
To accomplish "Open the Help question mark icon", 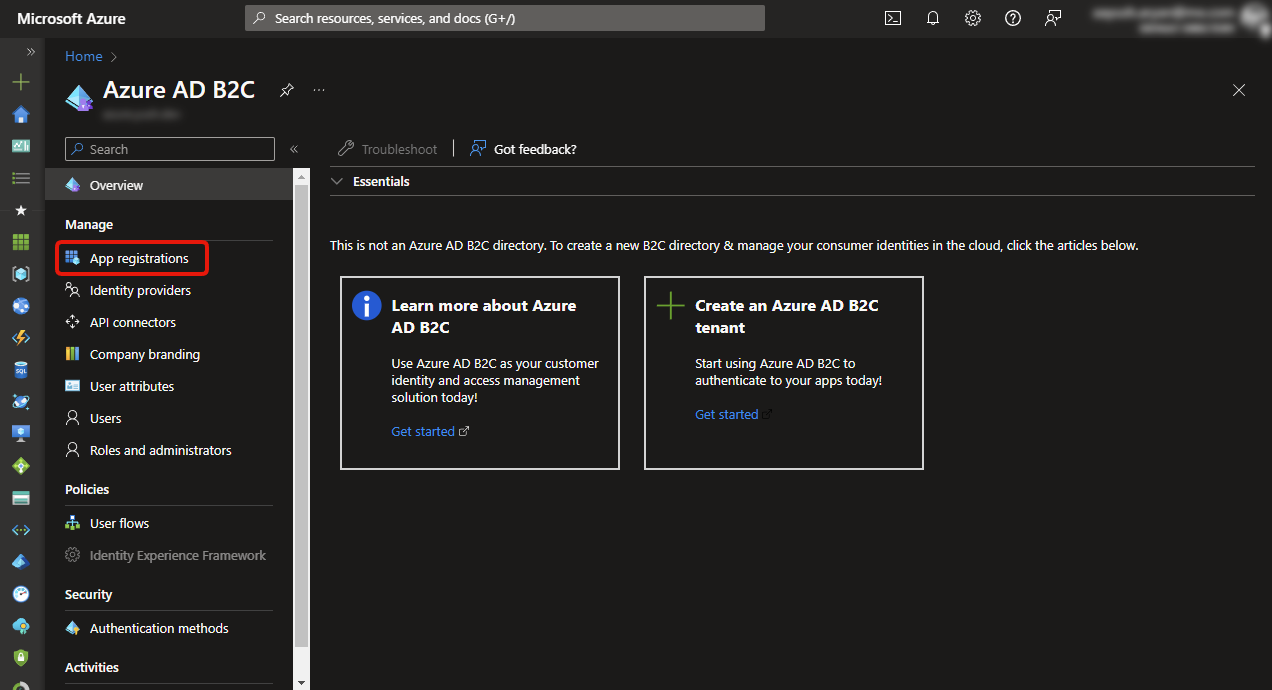I will point(1012,17).
